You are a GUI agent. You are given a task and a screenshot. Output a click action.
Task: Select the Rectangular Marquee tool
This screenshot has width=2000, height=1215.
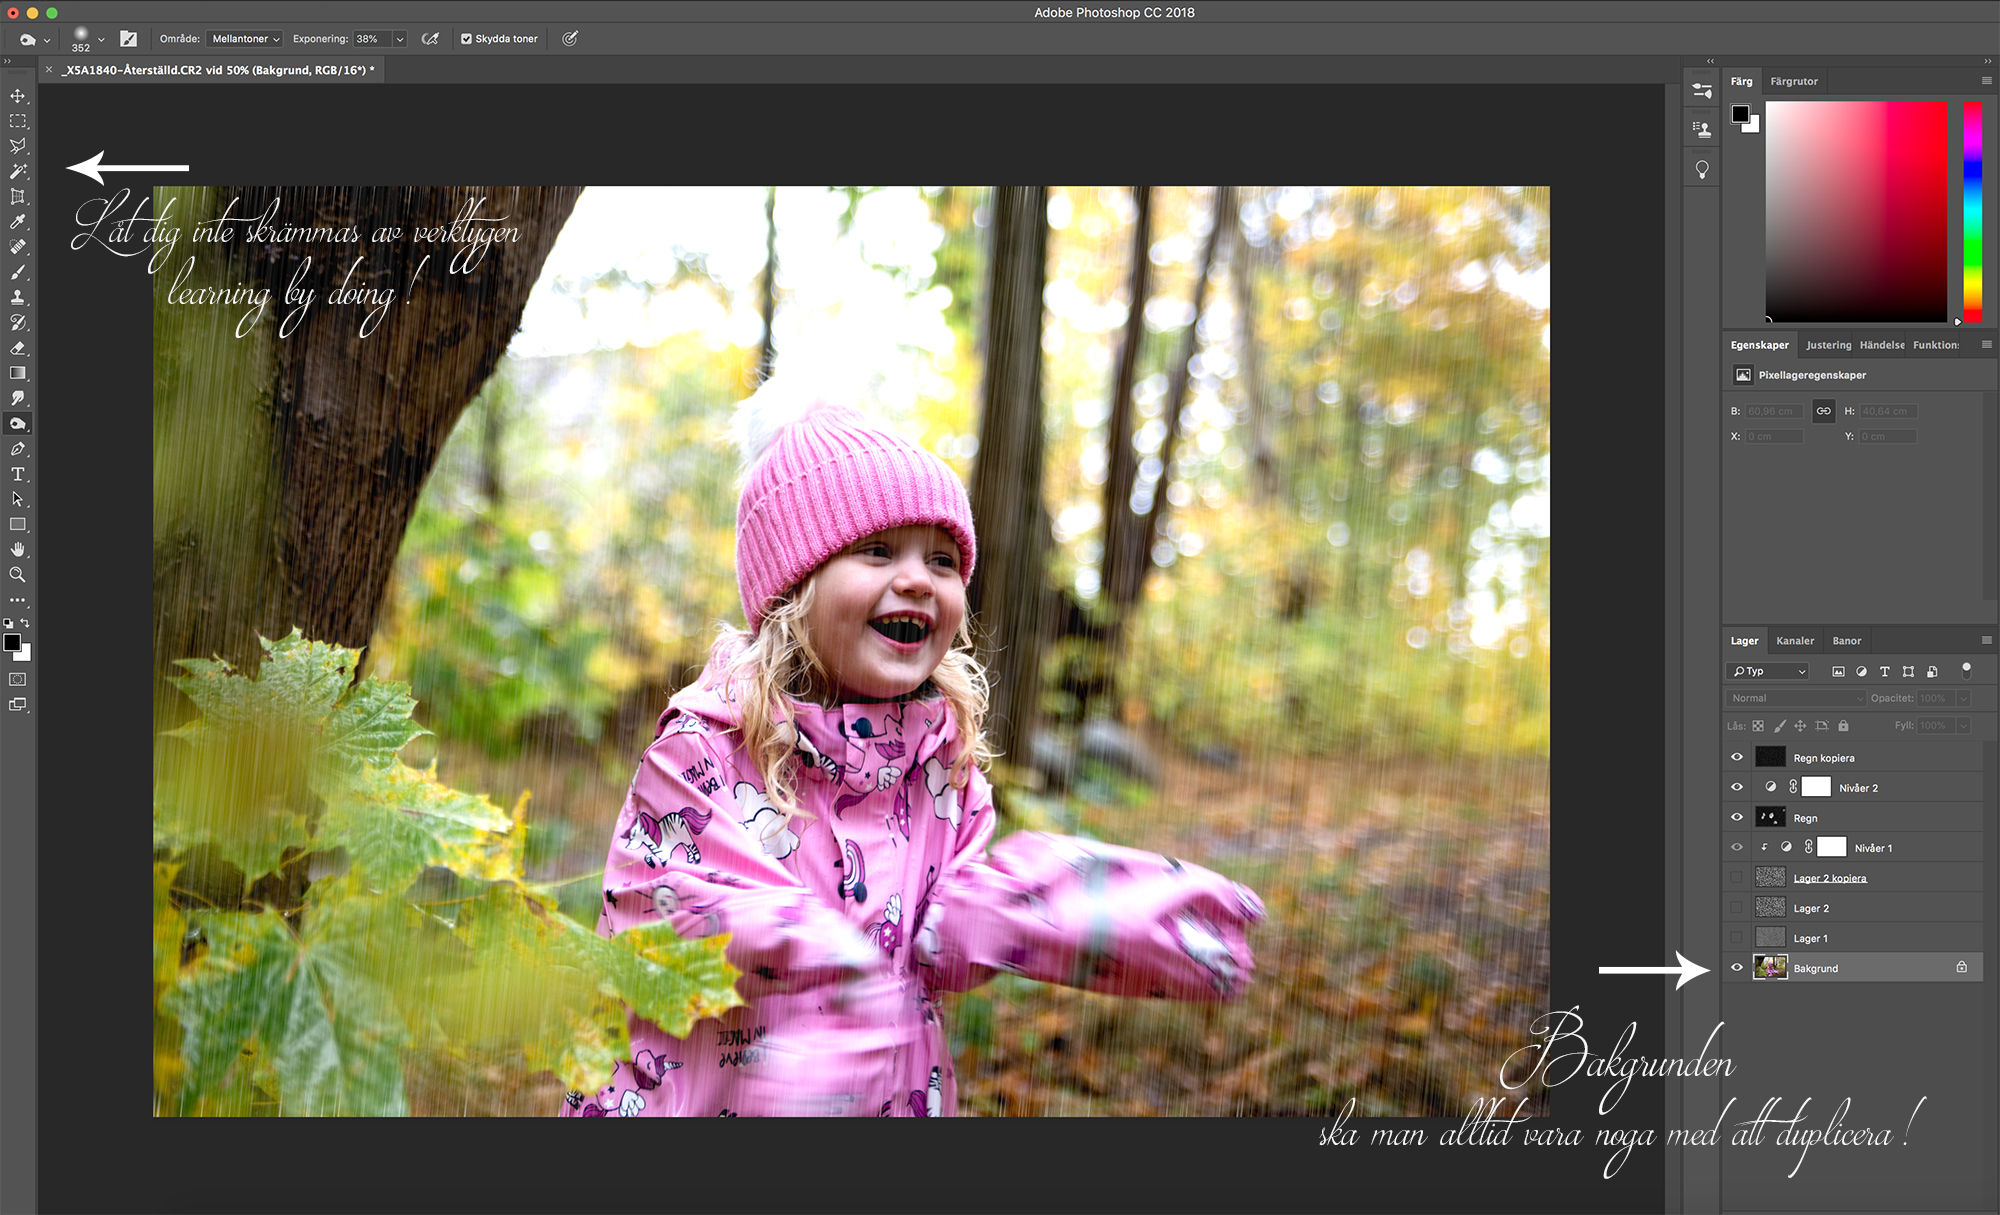point(18,121)
